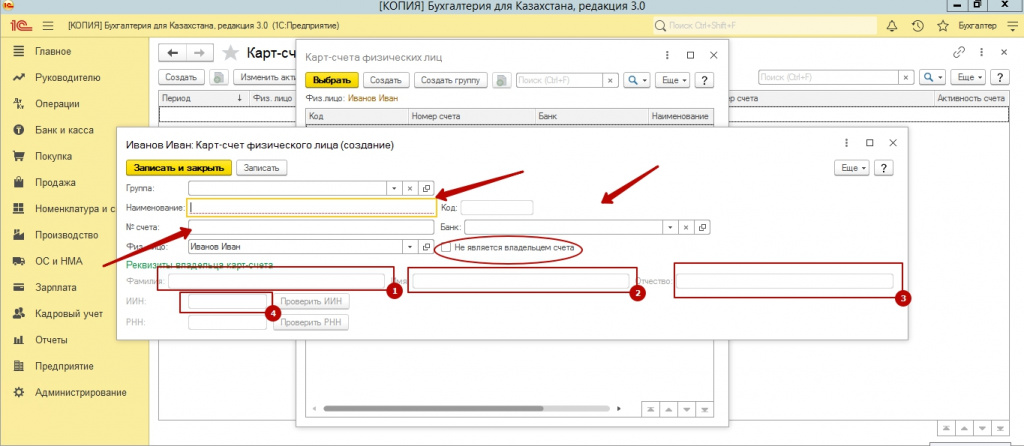The image size is (1024, 446).
Task: Open Еще menu in Карт-счета физических лиц window
Action: click(x=672, y=80)
